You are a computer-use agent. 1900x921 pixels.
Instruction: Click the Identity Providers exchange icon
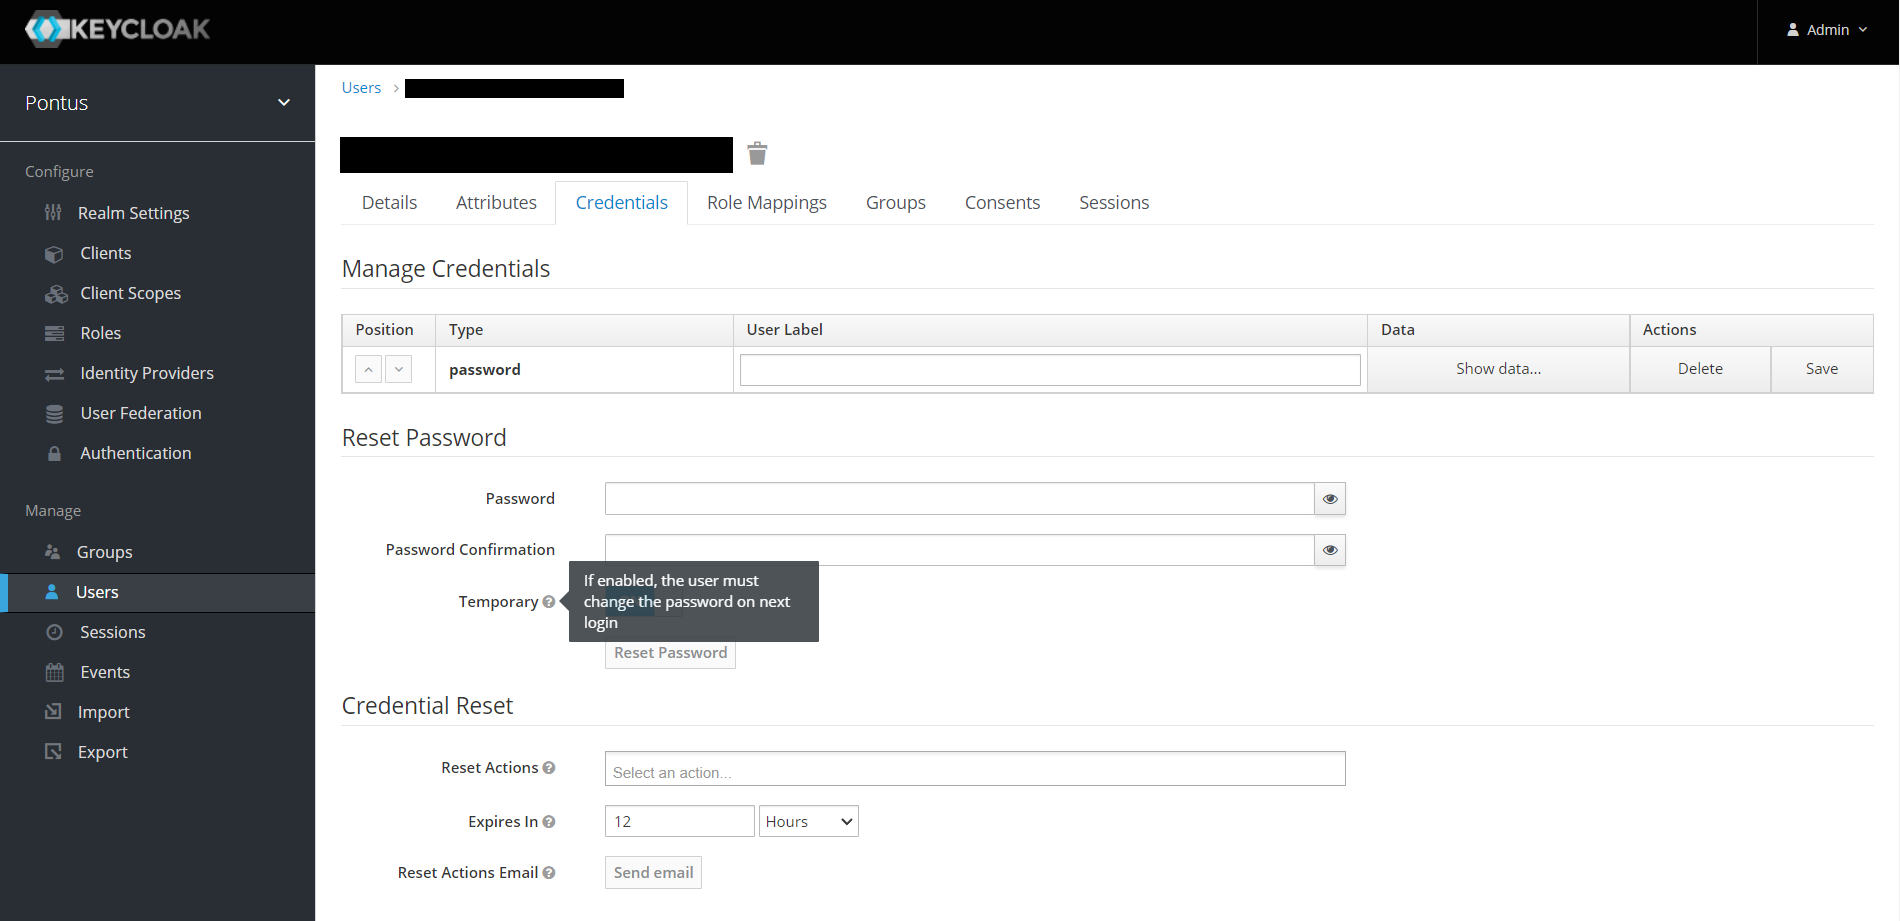54,374
